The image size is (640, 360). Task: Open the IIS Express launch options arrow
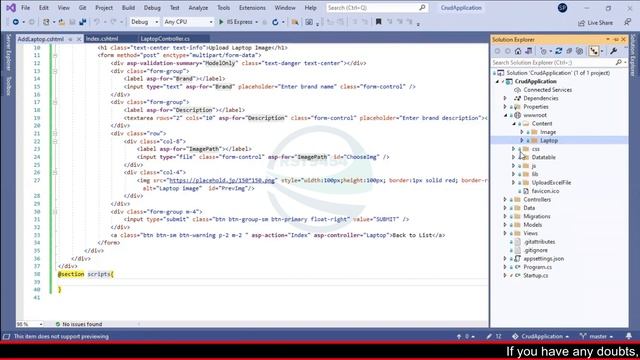pyautogui.click(x=256, y=22)
